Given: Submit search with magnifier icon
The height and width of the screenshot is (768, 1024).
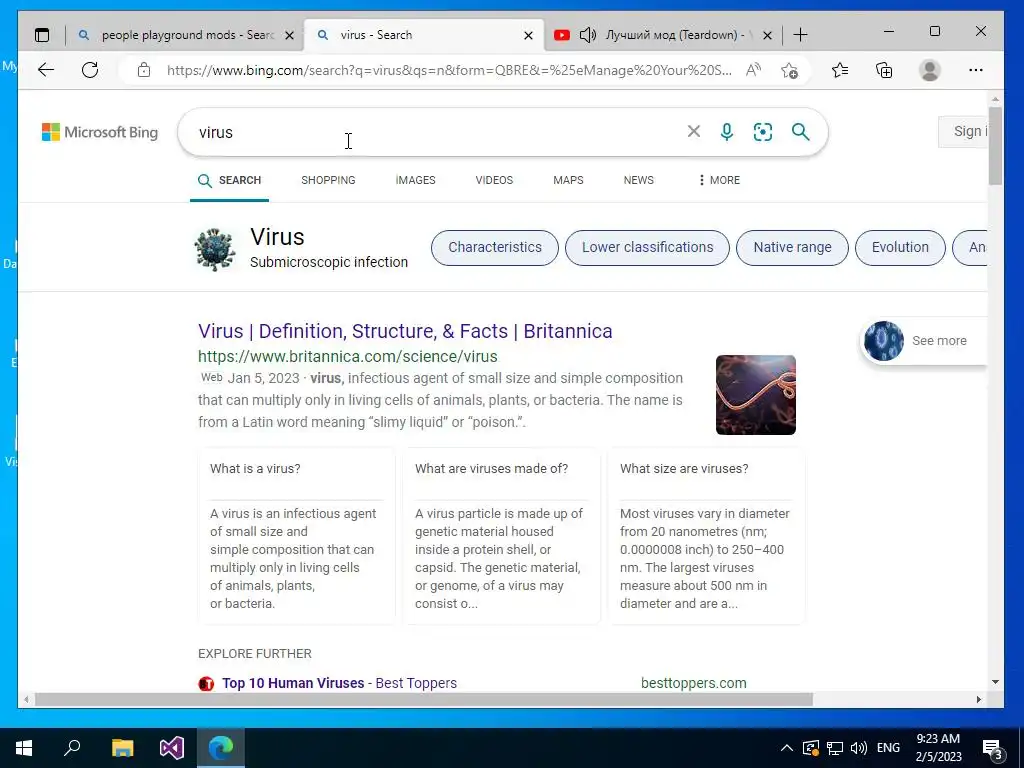Looking at the screenshot, I should (801, 132).
